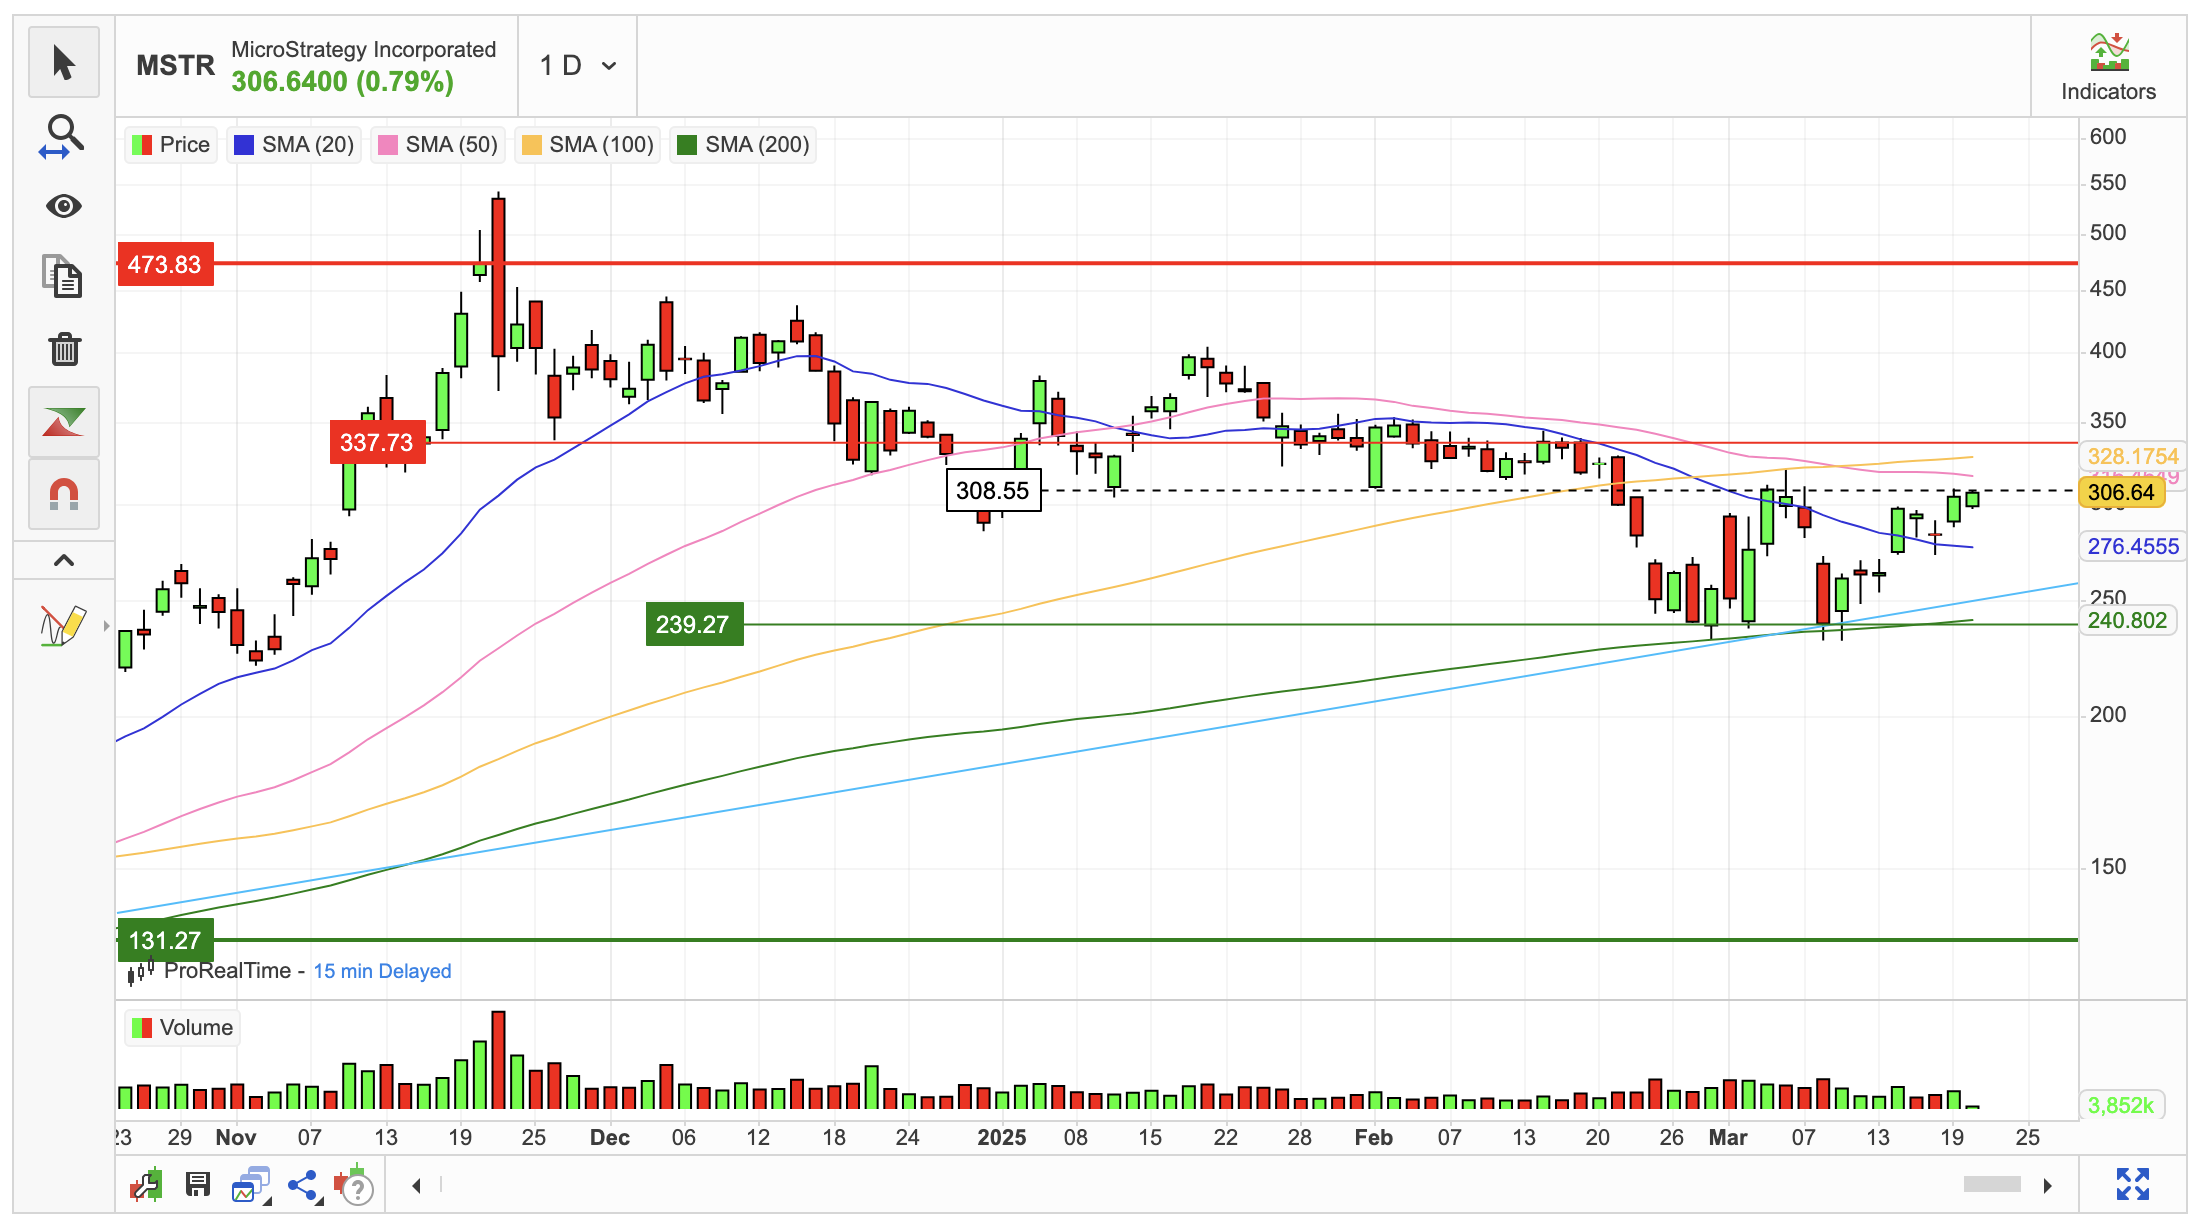Viewport: 2200px width, 1226px height.
Task: Click the 240.802 SMA value tag
Action: (2127, 620)
